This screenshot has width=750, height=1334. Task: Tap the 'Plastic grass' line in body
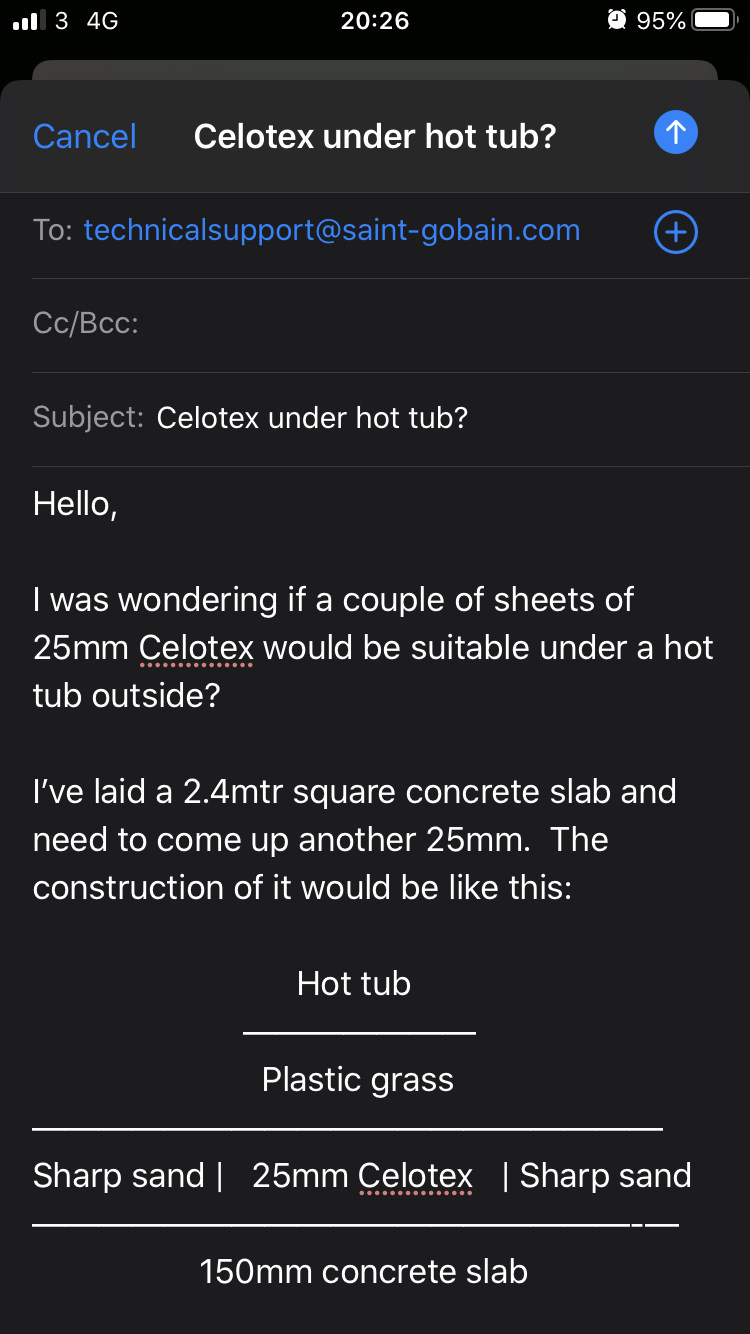[357, 1080]
